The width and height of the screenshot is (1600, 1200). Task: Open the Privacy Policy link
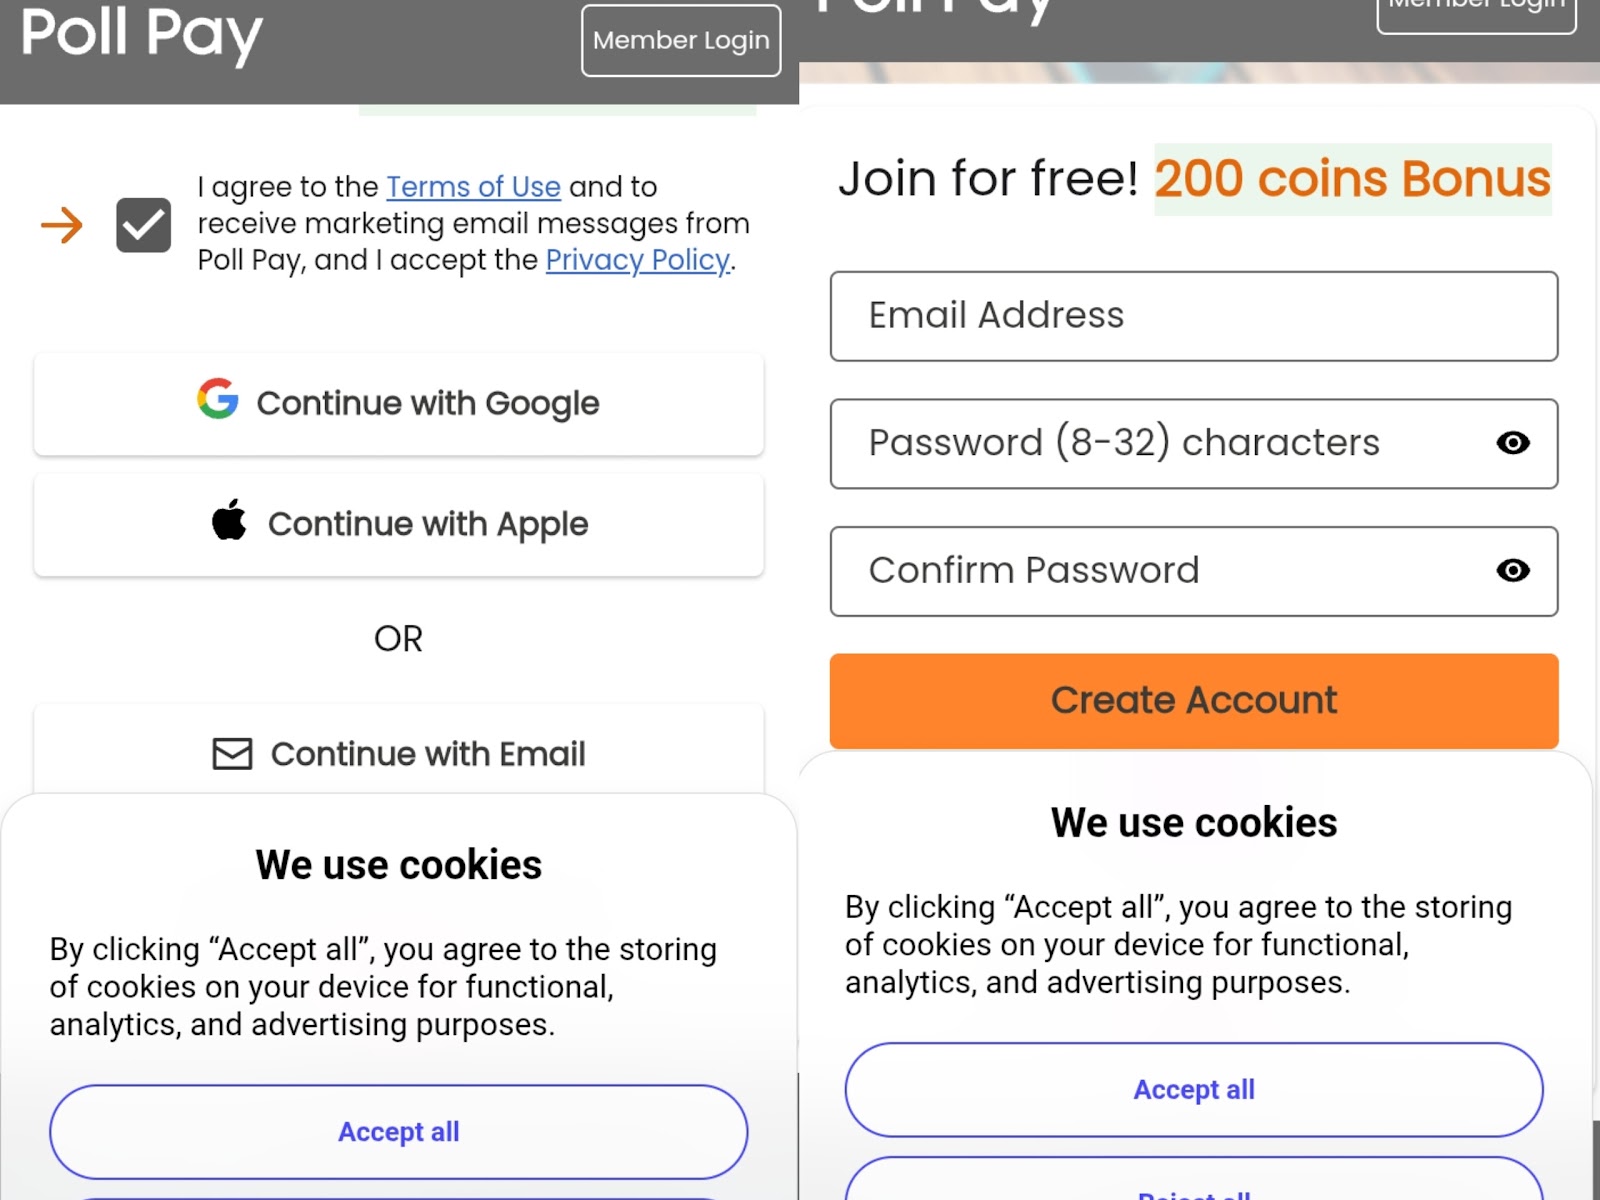[x=637, y=260]
